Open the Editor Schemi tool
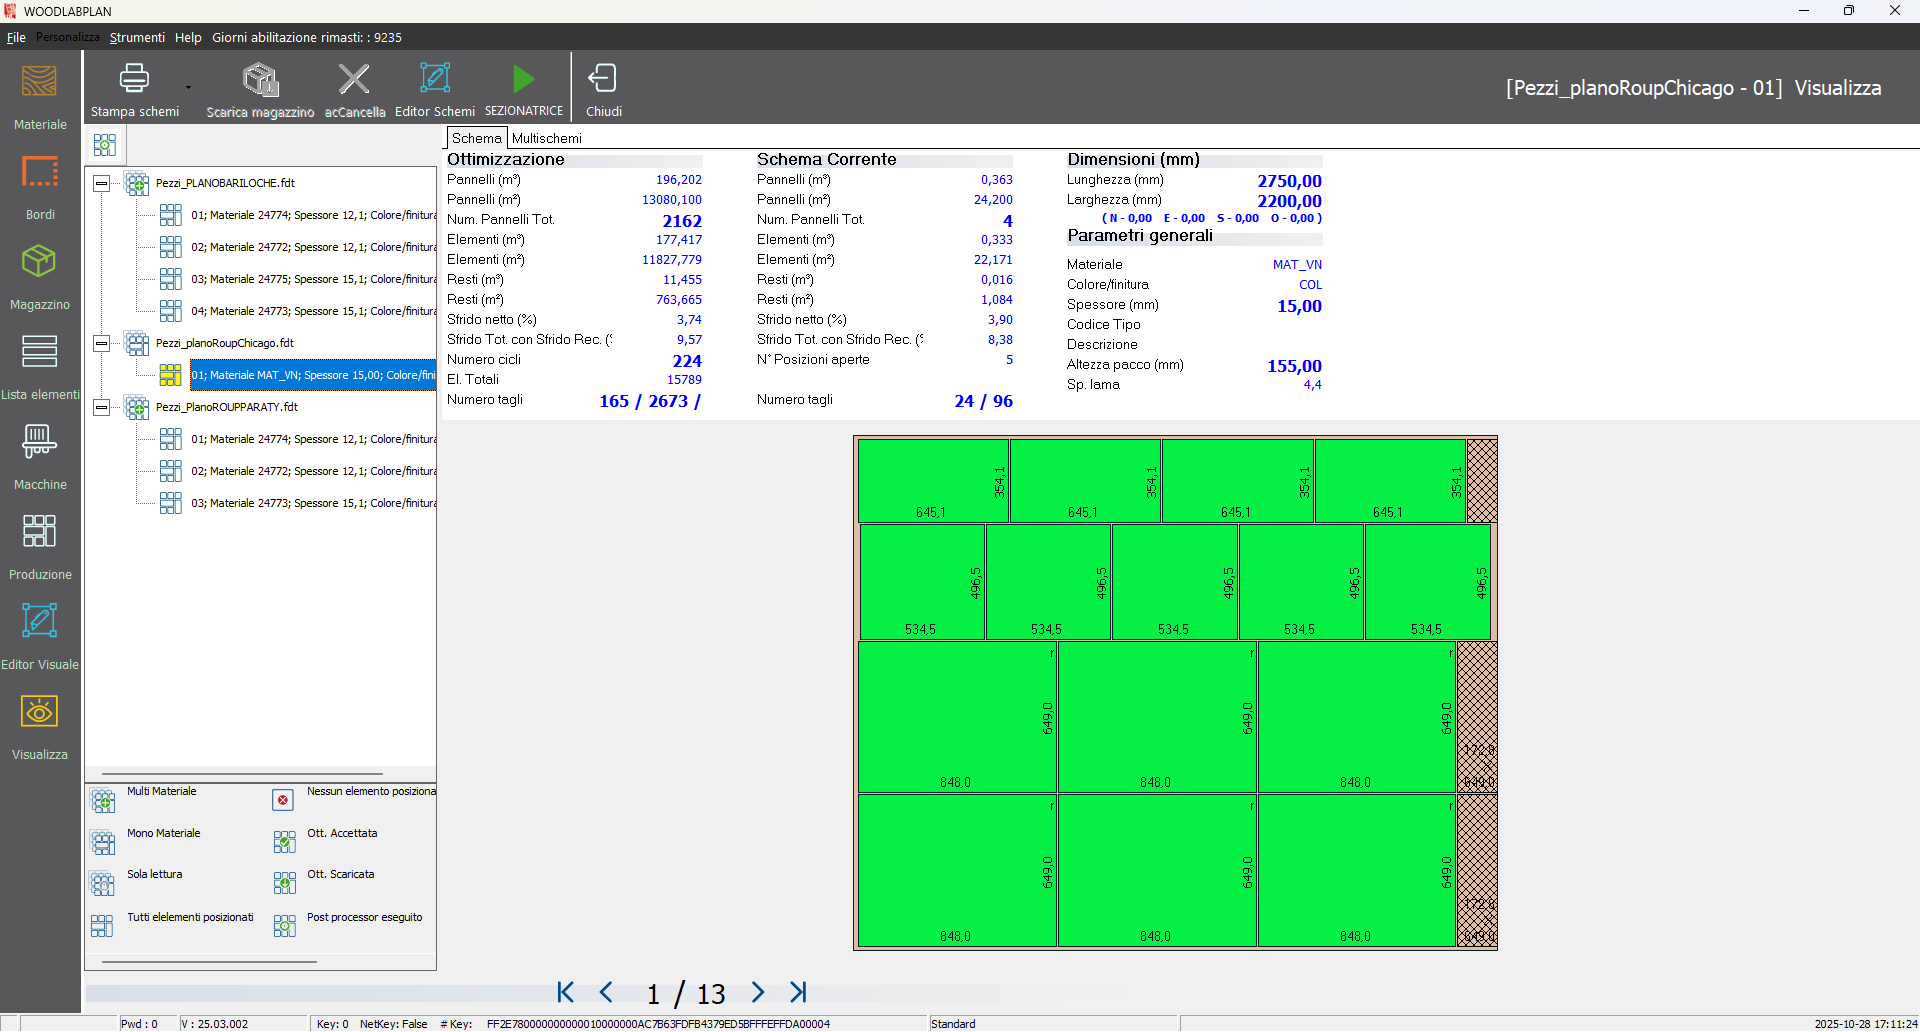The image size is (1920, 1032). [434, 87]
